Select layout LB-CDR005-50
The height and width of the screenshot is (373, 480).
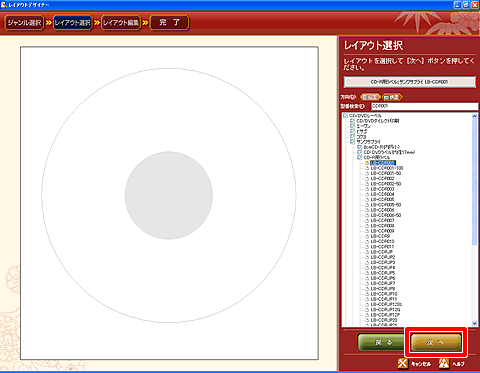[x=386, y=205]
